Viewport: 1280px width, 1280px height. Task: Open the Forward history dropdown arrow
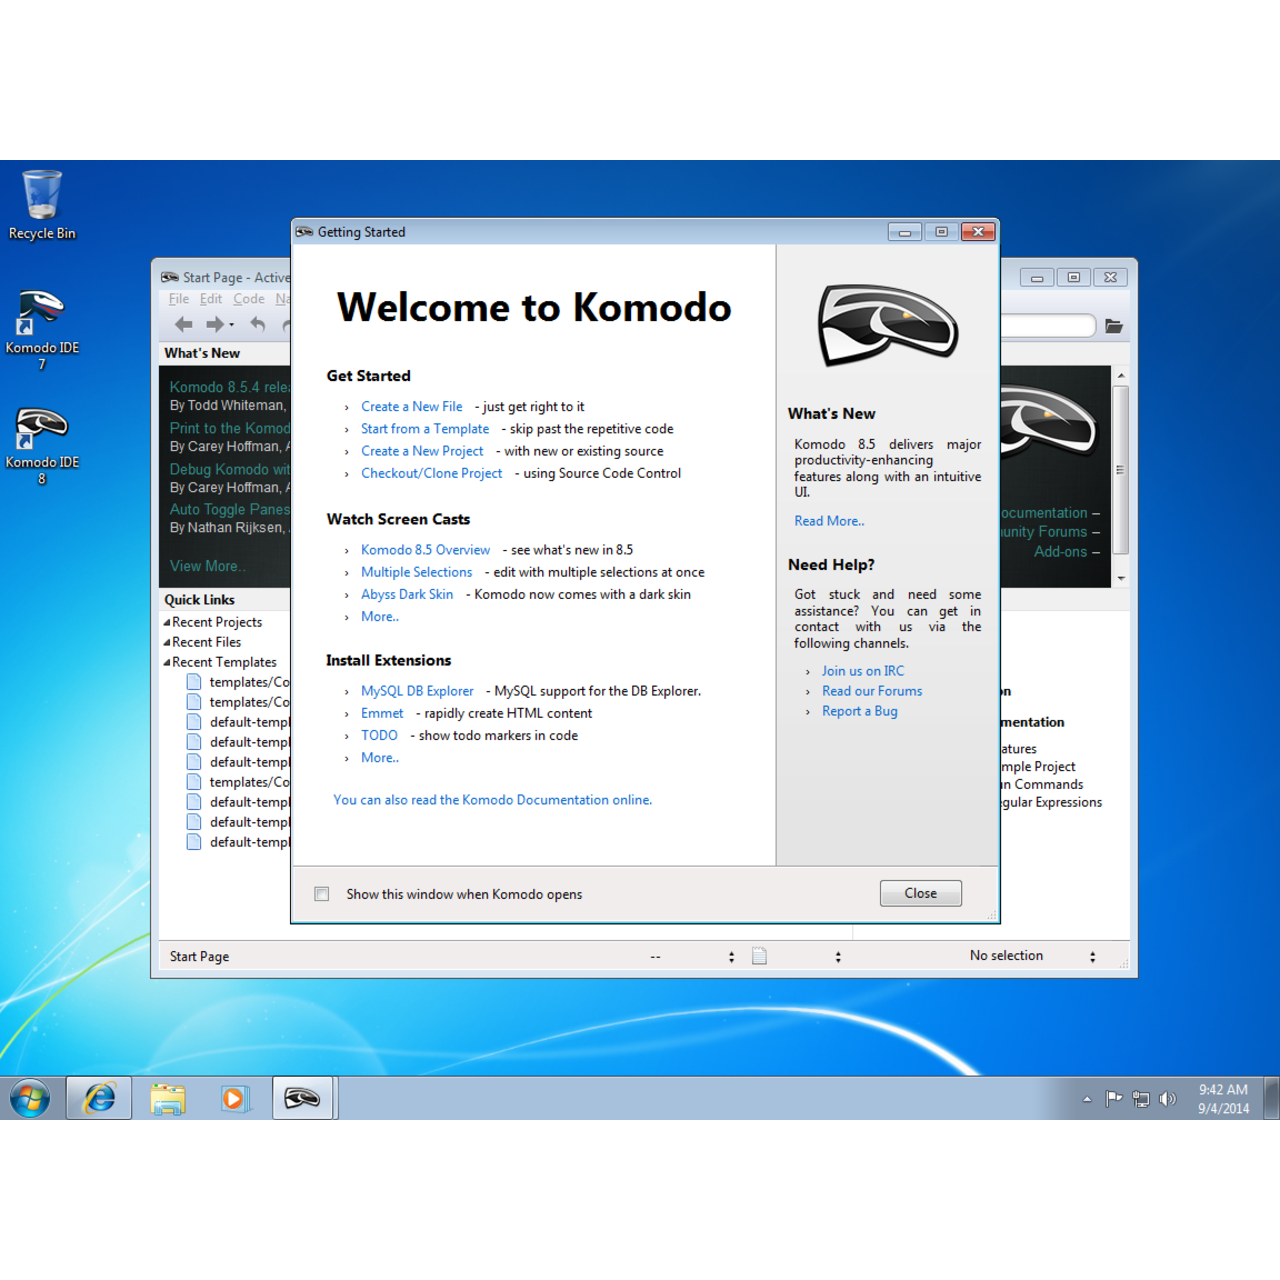pos(232,325)
